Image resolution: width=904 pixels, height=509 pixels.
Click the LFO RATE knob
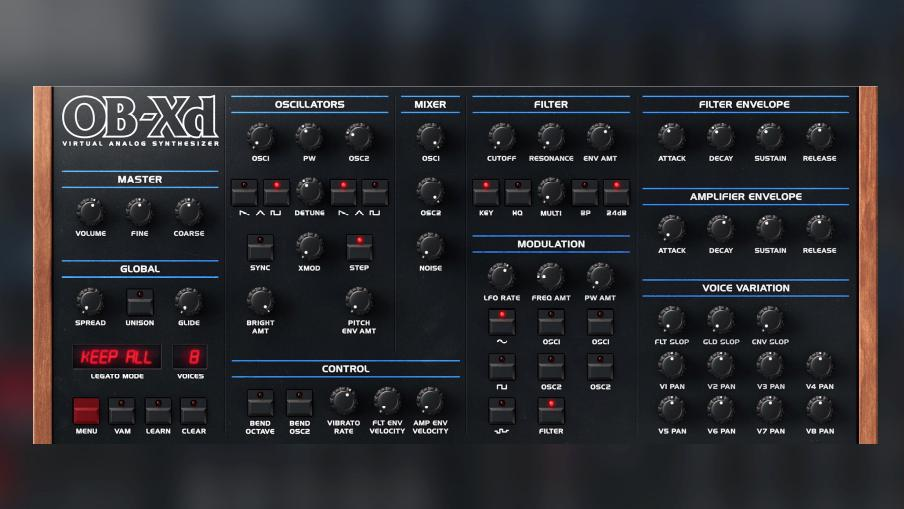[501, 277]
